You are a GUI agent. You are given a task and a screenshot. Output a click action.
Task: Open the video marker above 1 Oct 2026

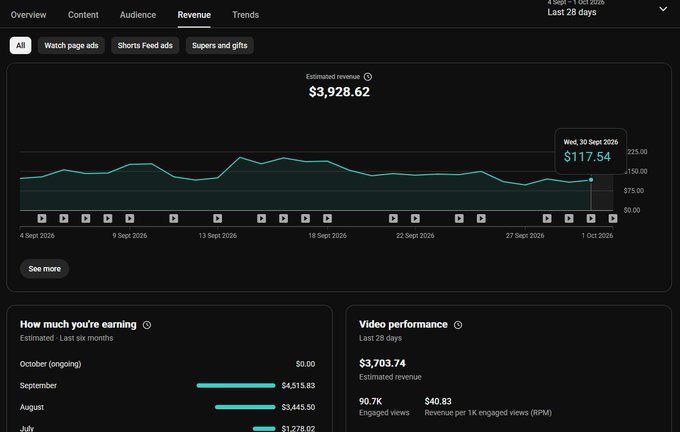click(x=613, y=218)
